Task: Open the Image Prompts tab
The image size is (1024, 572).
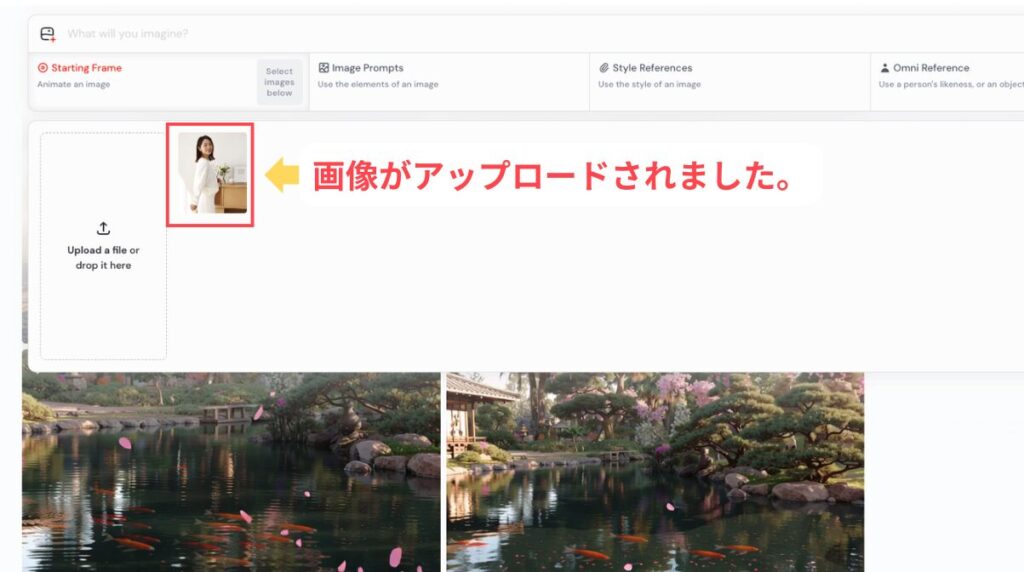Action: (367, 68)
